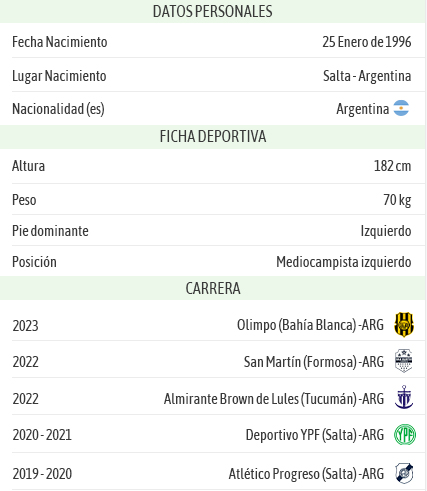Open the San Martín (Formosa) - ARG link

(314, 362)
